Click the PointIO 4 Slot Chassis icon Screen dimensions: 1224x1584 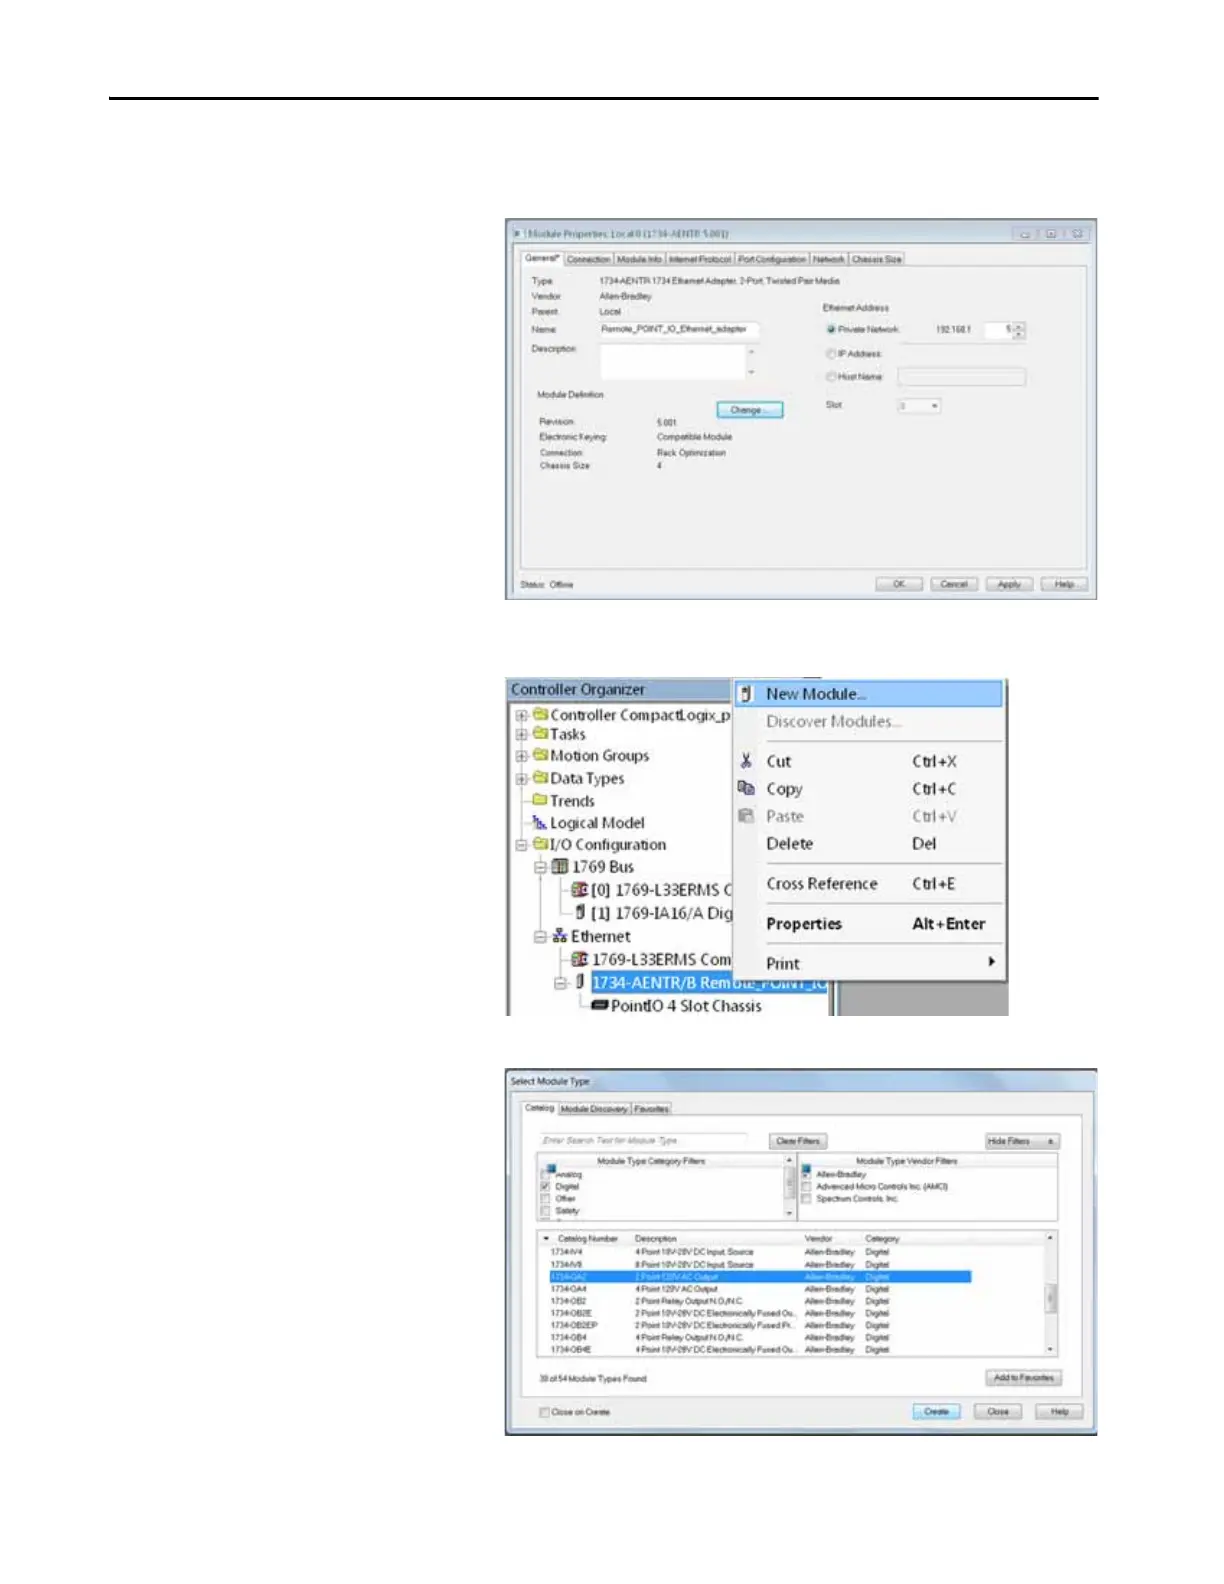pos(600,1005)
